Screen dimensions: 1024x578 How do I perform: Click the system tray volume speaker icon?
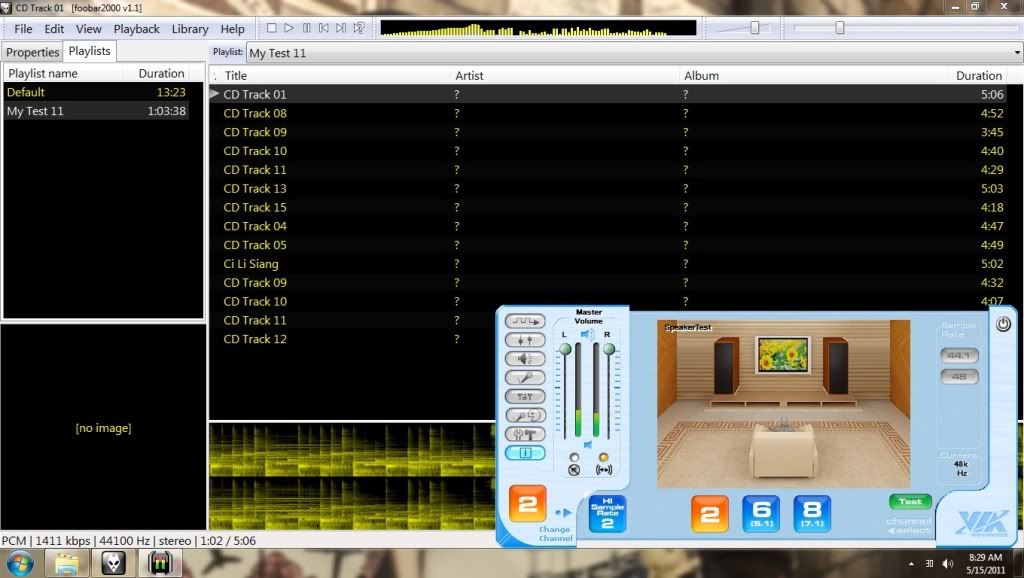tap(948, 564)
